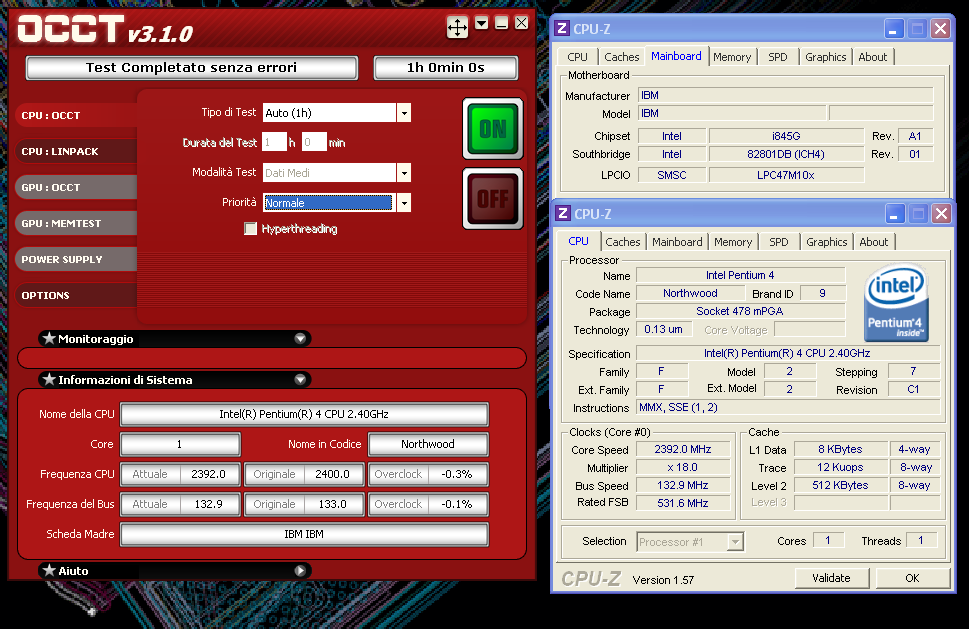Image resolution: width=969 pixels, height=629 pixels.
Task: Stop the test with the red OFF button
Action: click(493, 198)
